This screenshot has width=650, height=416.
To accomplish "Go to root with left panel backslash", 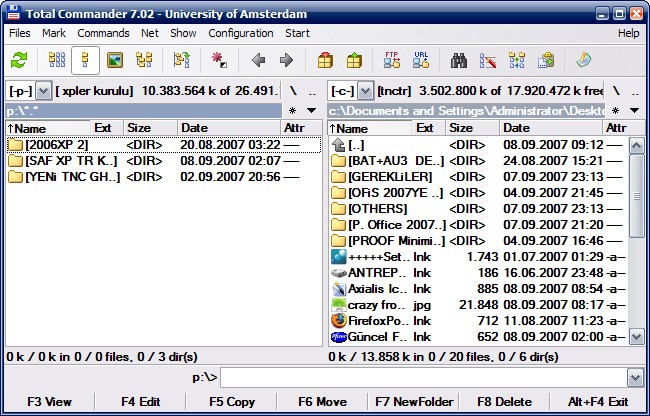I will pos(293,91).
